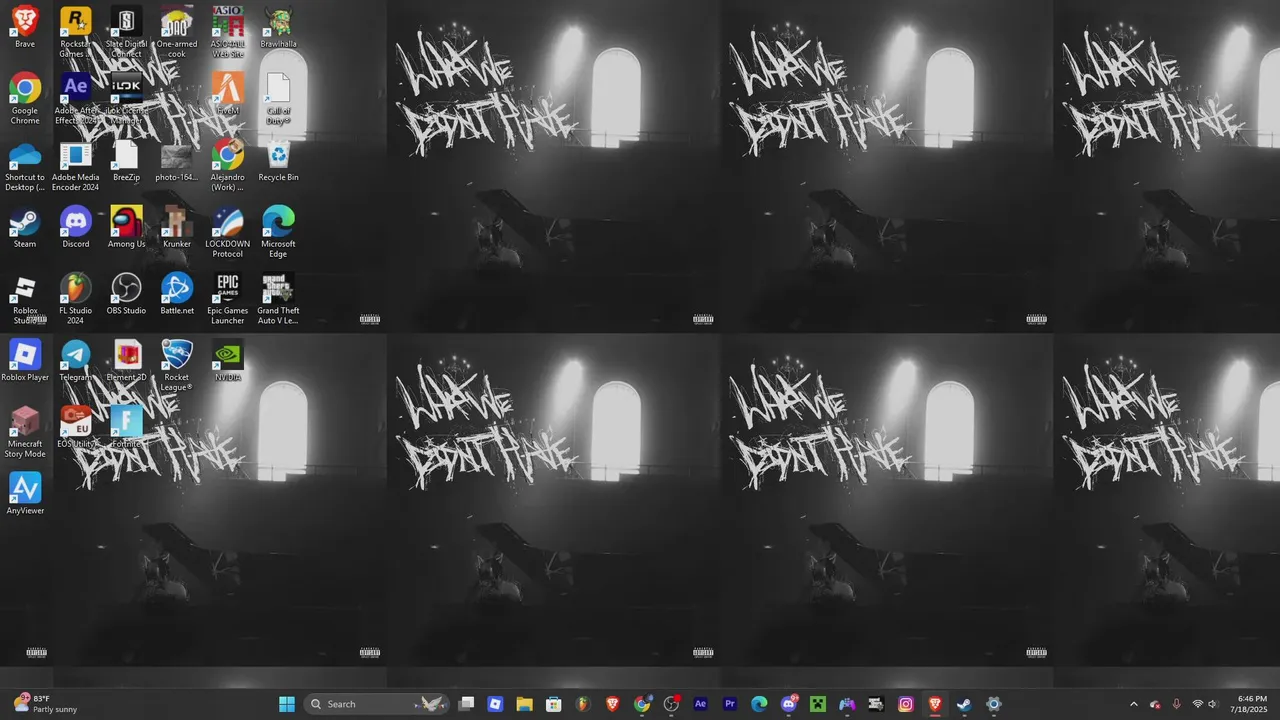Open the Minecraft taskbar icon

(817, 704)
